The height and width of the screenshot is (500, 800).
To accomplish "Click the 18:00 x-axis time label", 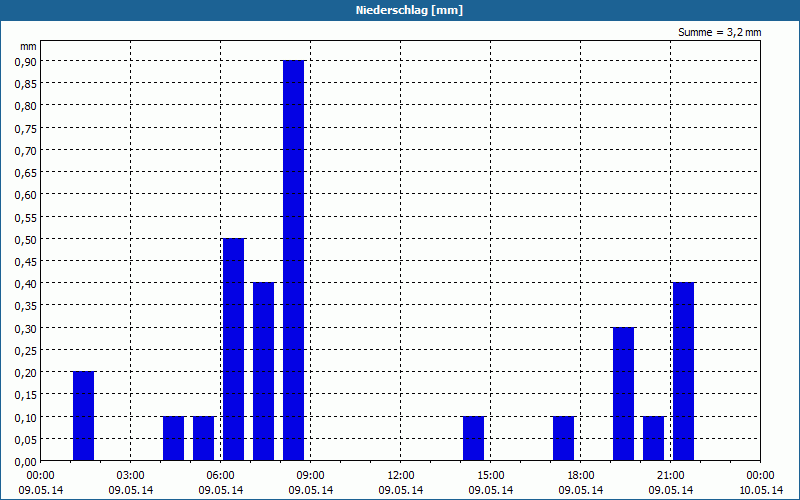I will click(581, 476).
